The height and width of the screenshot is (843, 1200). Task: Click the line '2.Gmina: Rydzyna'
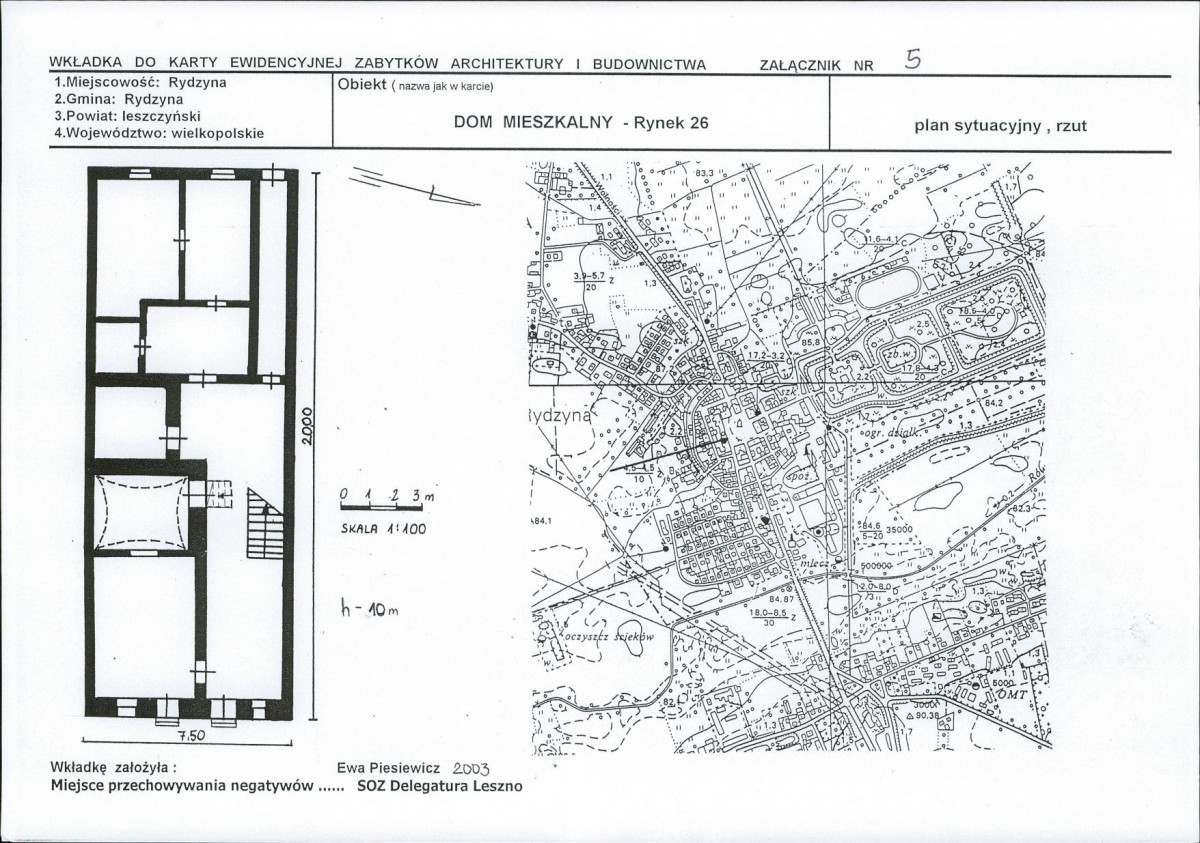coord(118,100)
